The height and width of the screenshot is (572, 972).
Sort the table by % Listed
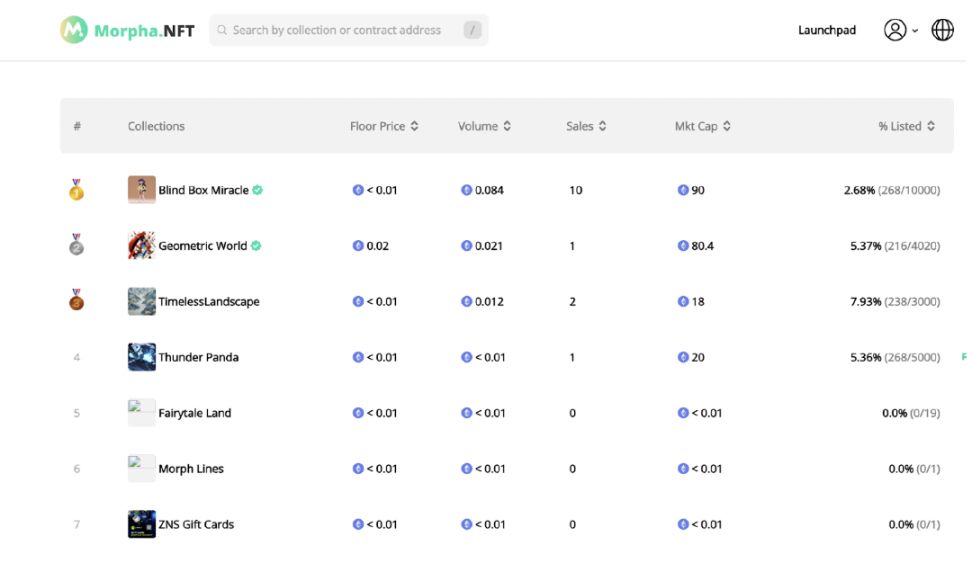pyautogui.click(x=906, y=126)
